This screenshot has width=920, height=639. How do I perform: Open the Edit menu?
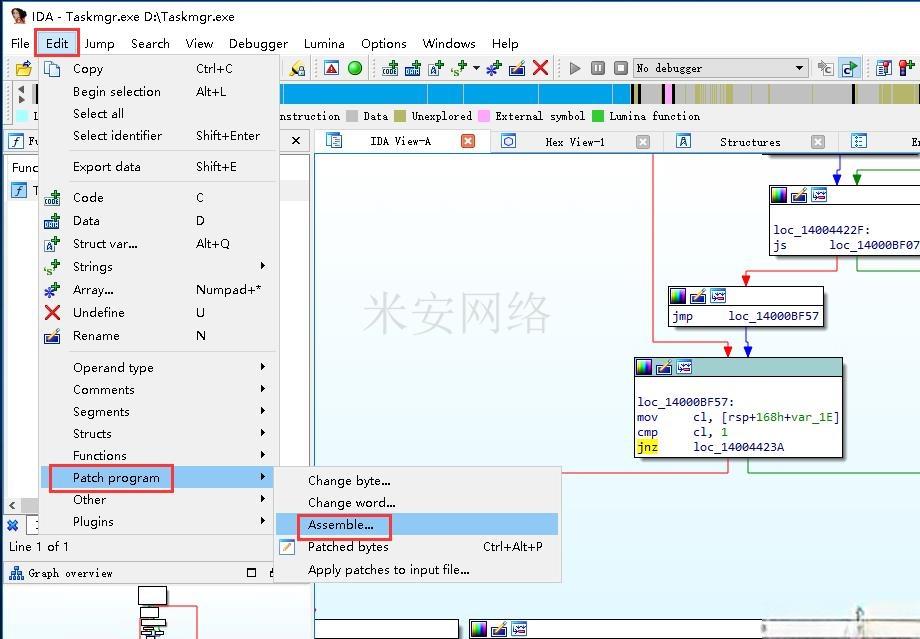[x=57, y=43]
